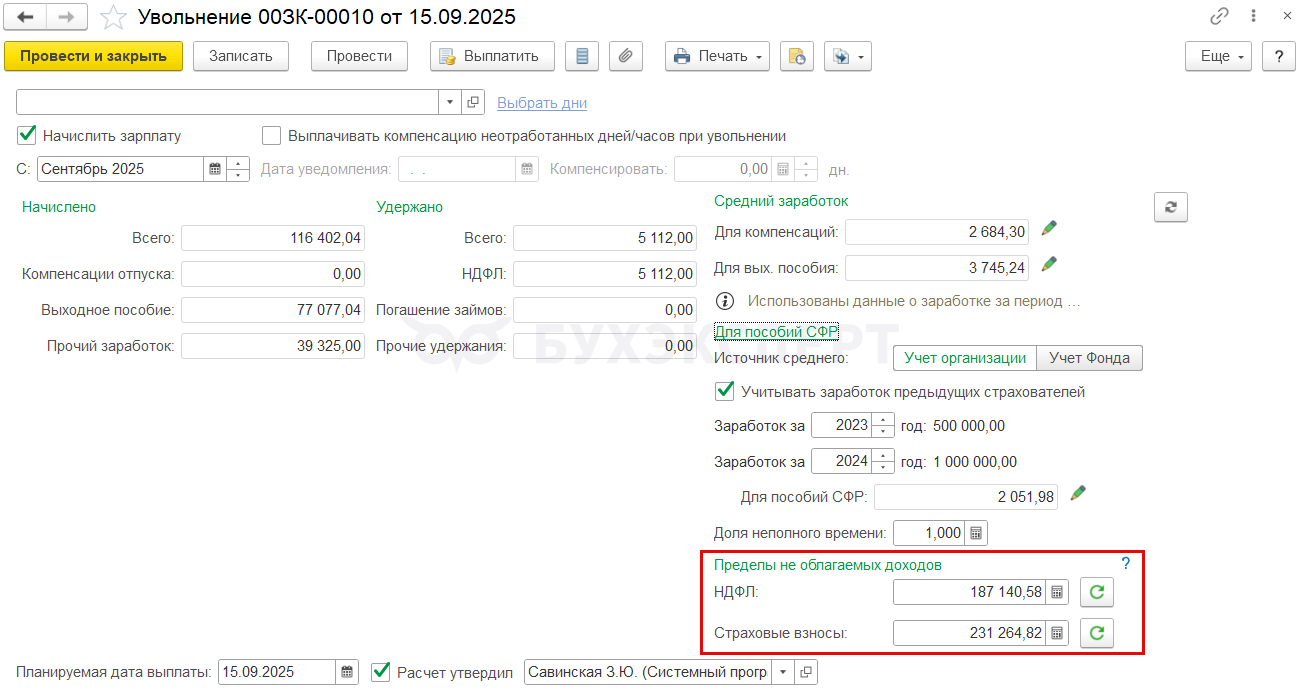
Task: Open calculator for Страховые взносы limit field
Action: point(1057,632)
